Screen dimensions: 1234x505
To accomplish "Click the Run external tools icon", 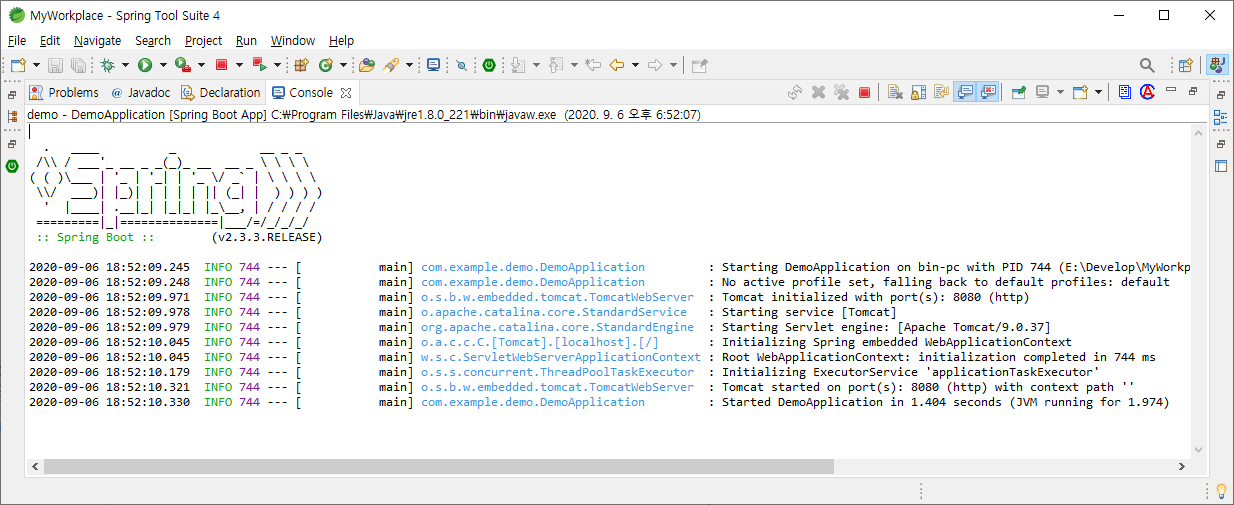I will coord(183,65).
